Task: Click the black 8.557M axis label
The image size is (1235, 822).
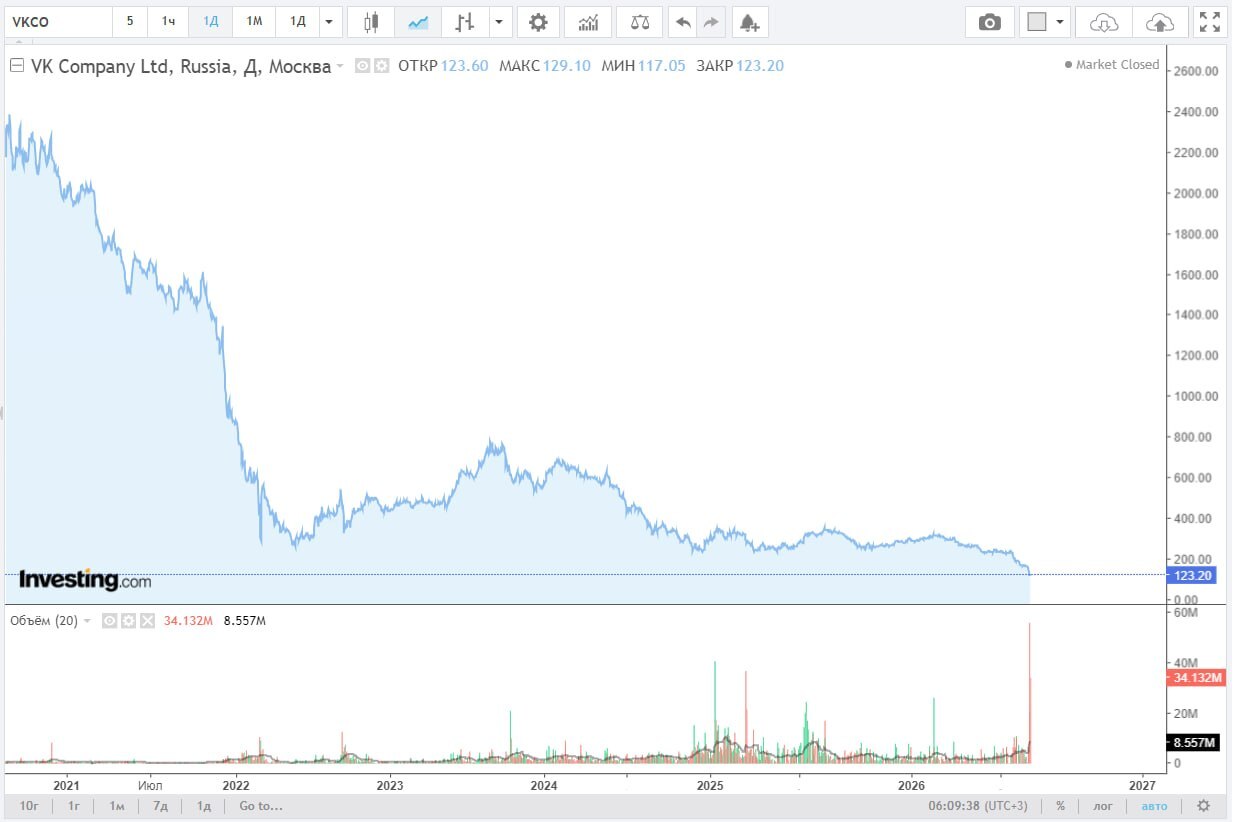Action: [x=1193, y=743]
